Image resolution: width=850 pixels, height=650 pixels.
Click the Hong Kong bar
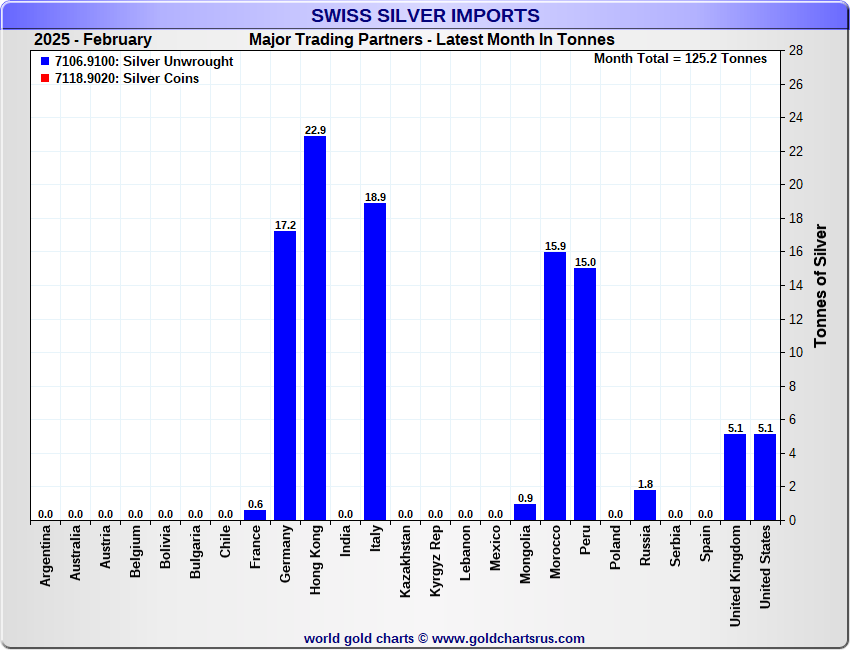pos(315,328)
